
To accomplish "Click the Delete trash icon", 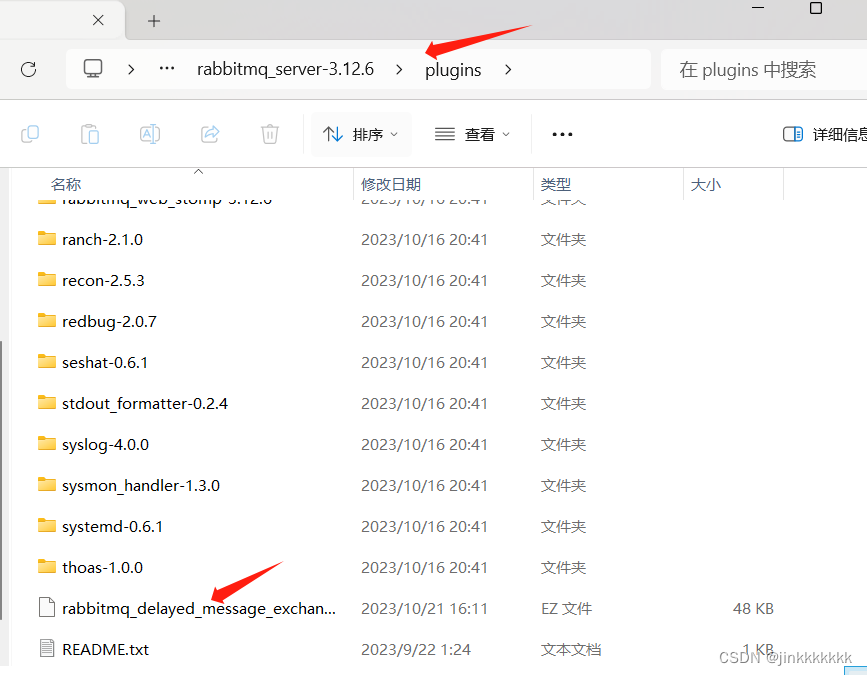I will coord(270,134).
